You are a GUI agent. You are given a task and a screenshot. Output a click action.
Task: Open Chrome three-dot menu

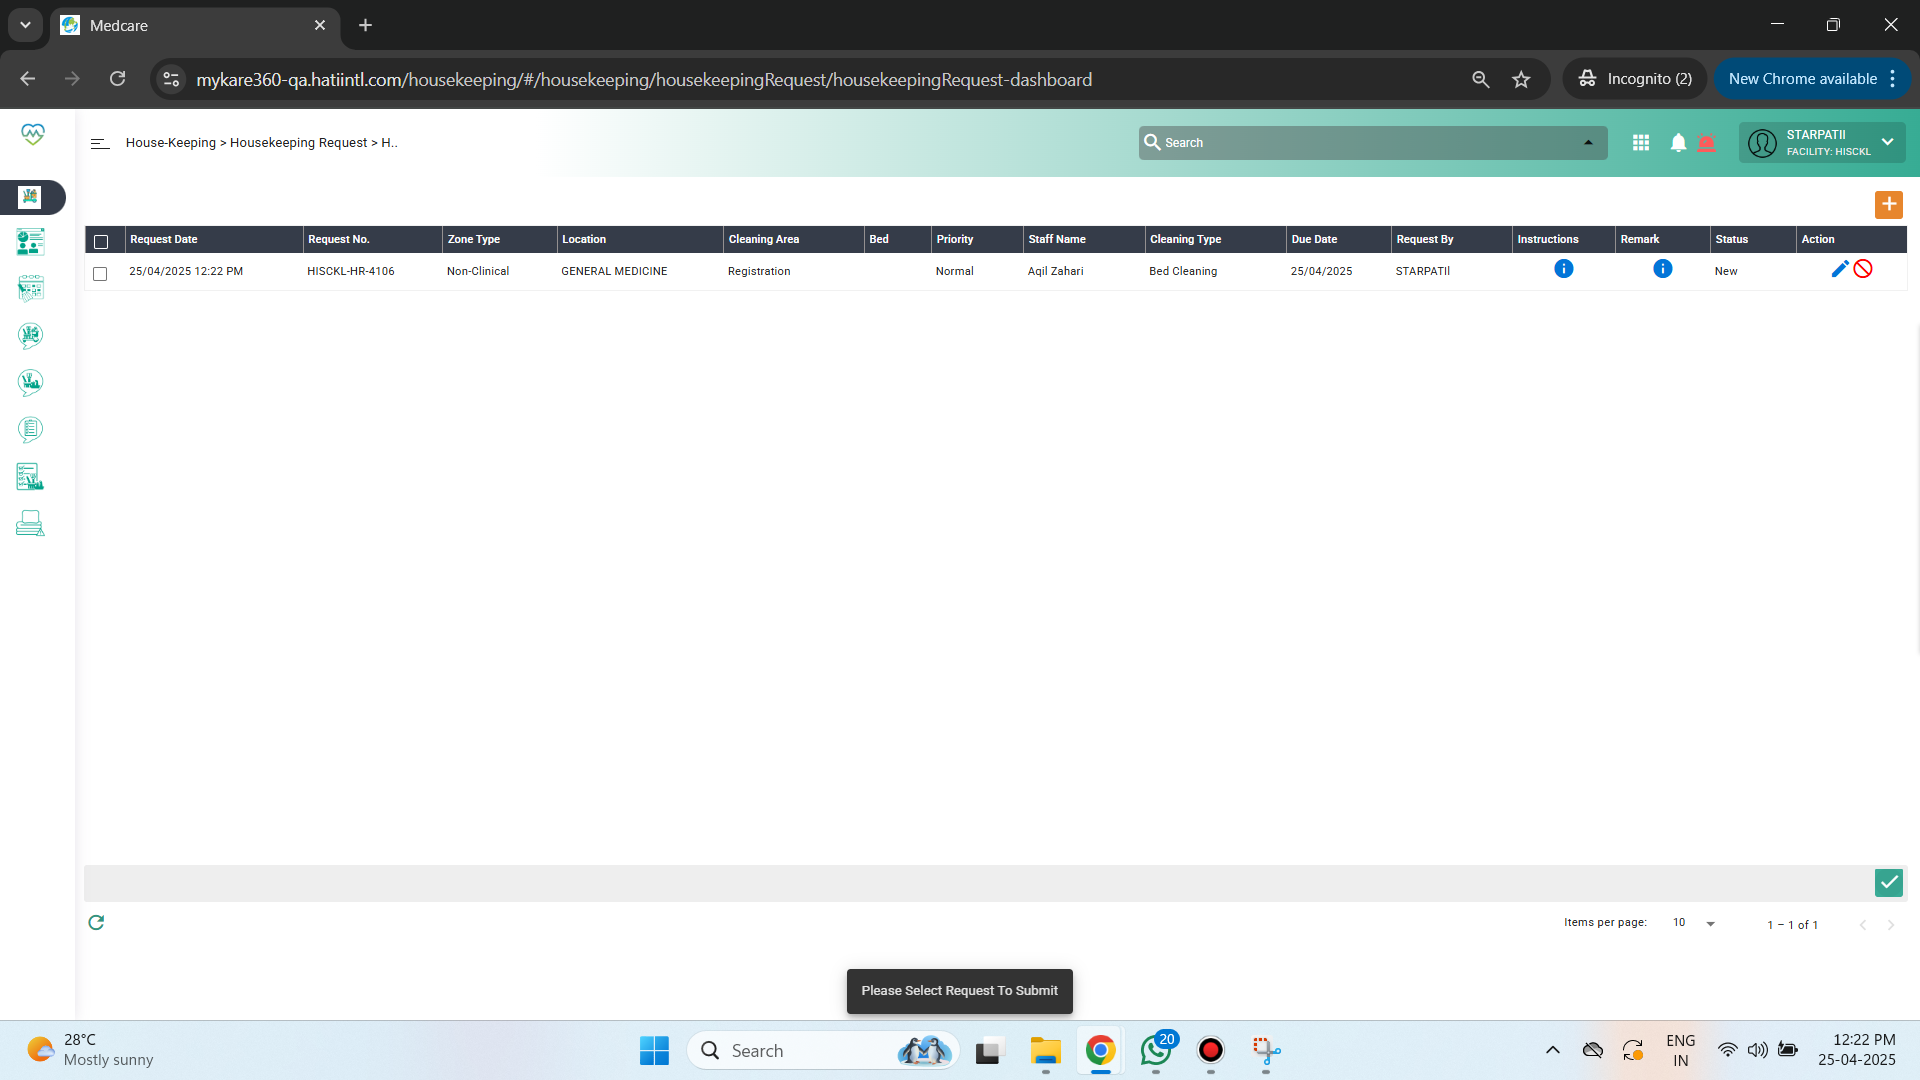(x=1893, y=79)
